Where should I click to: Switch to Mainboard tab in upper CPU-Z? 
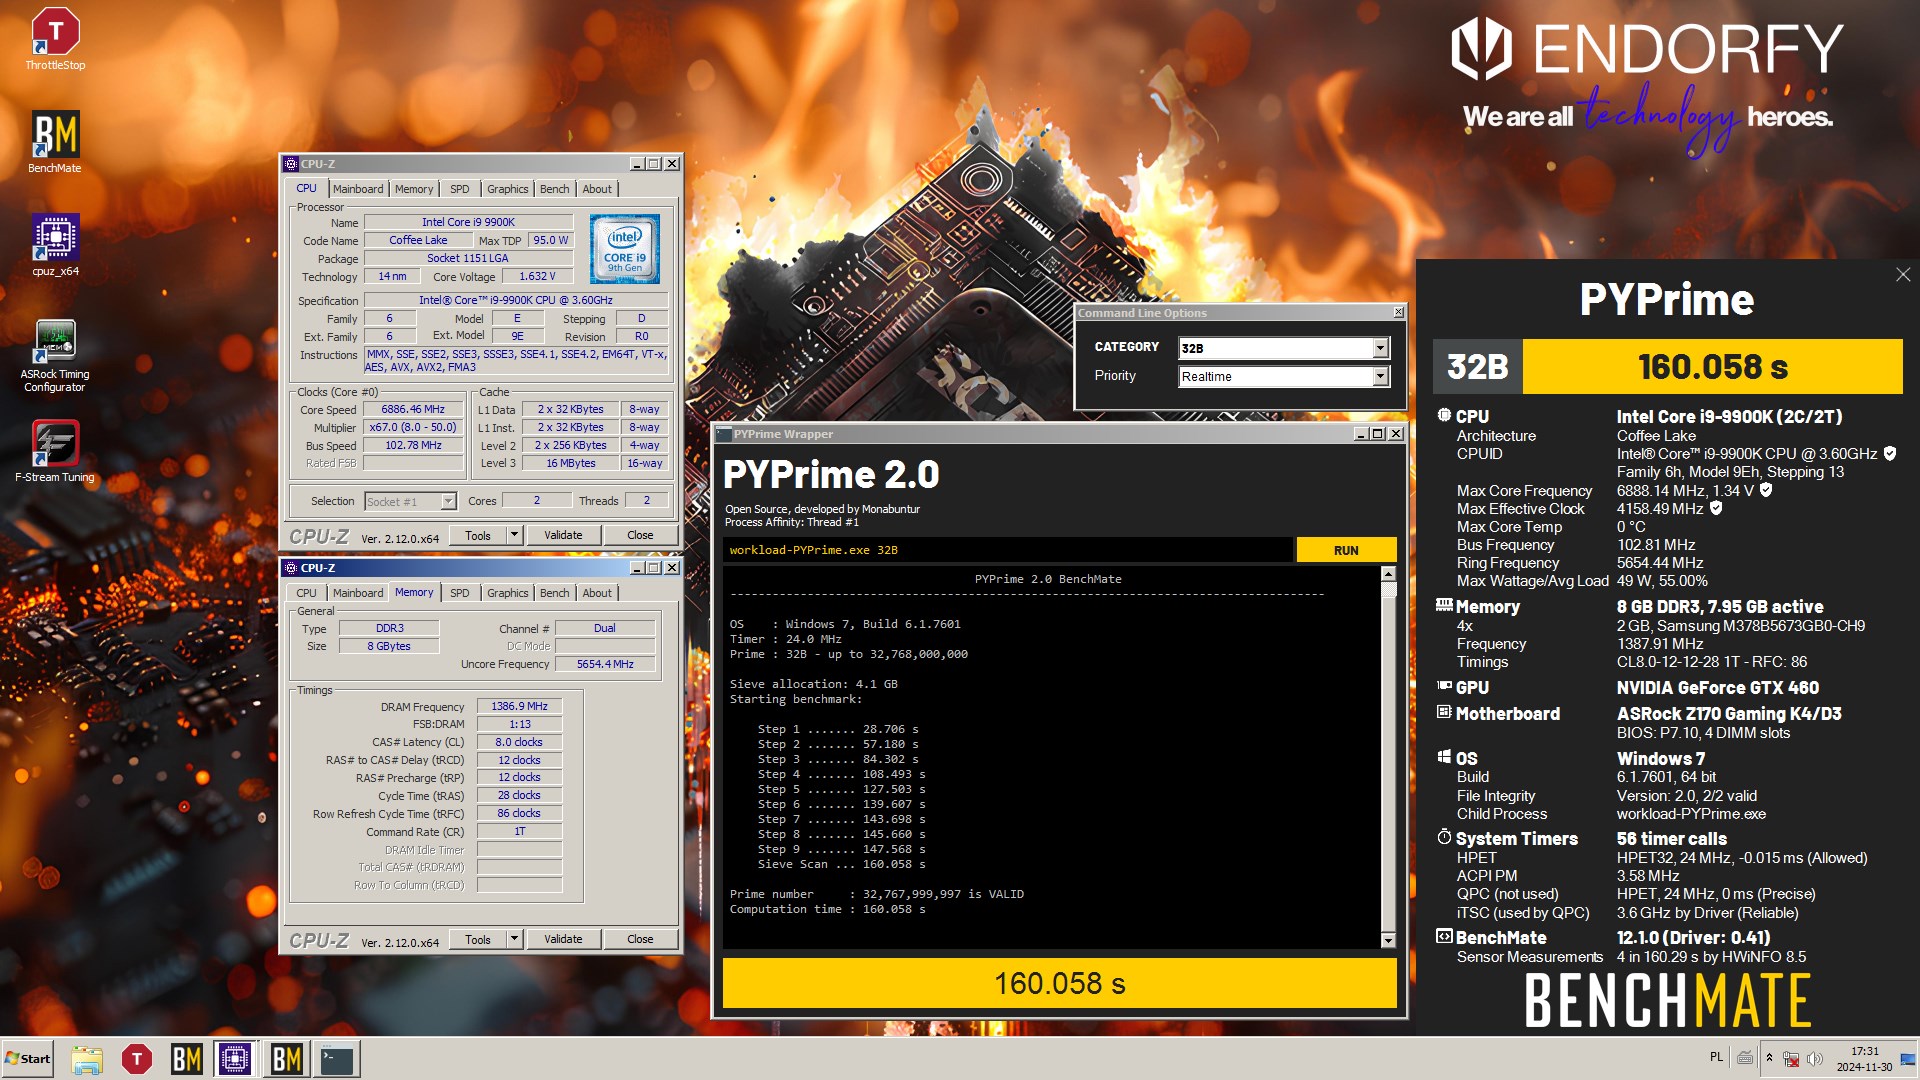point(358,189)
